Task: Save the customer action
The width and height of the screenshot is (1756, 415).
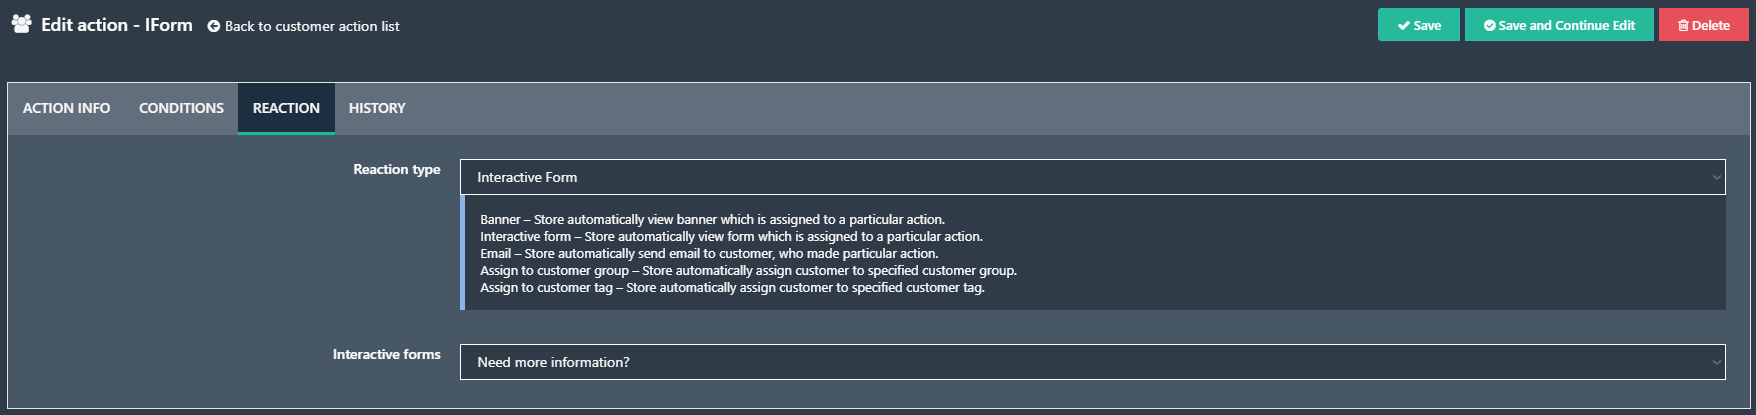Action: 1419,25
